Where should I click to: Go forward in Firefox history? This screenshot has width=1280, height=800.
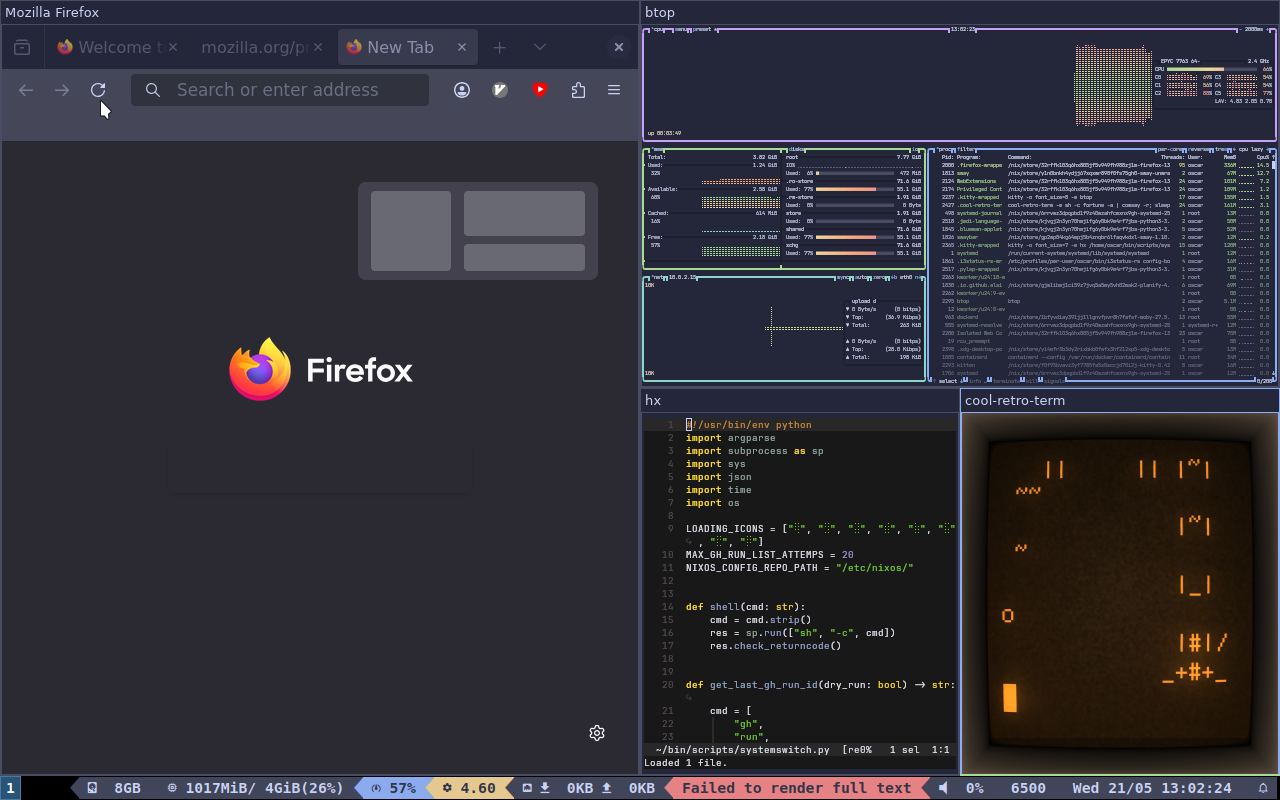coord(62,90)
